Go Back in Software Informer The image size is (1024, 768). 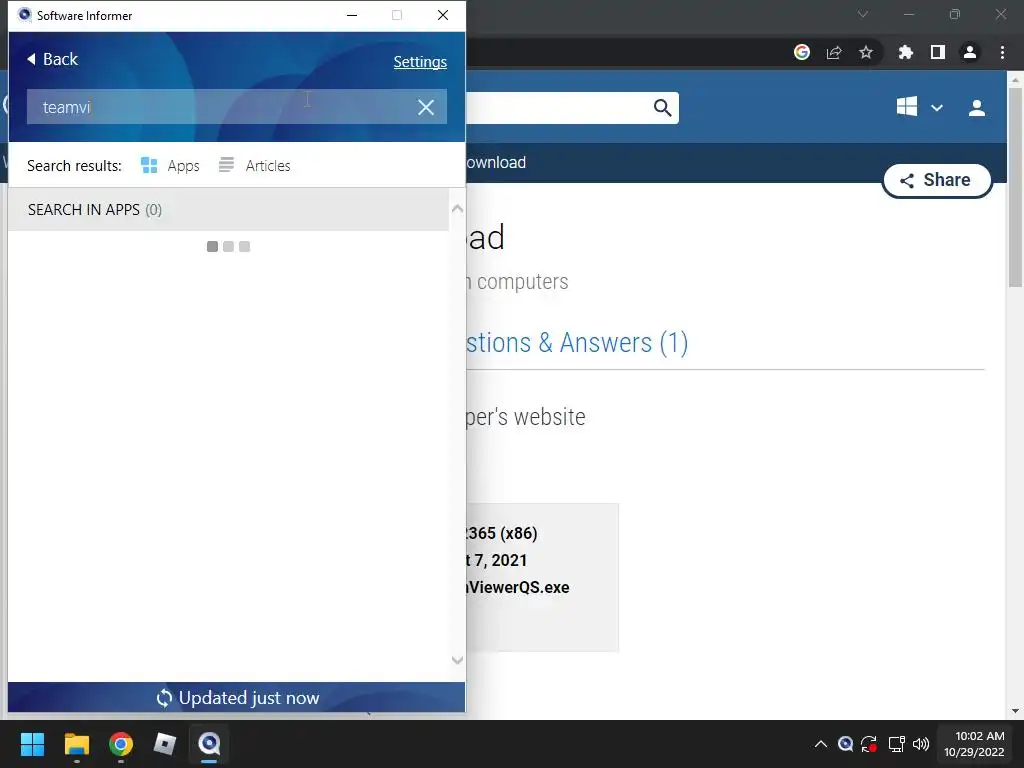[x=52, y=59]
